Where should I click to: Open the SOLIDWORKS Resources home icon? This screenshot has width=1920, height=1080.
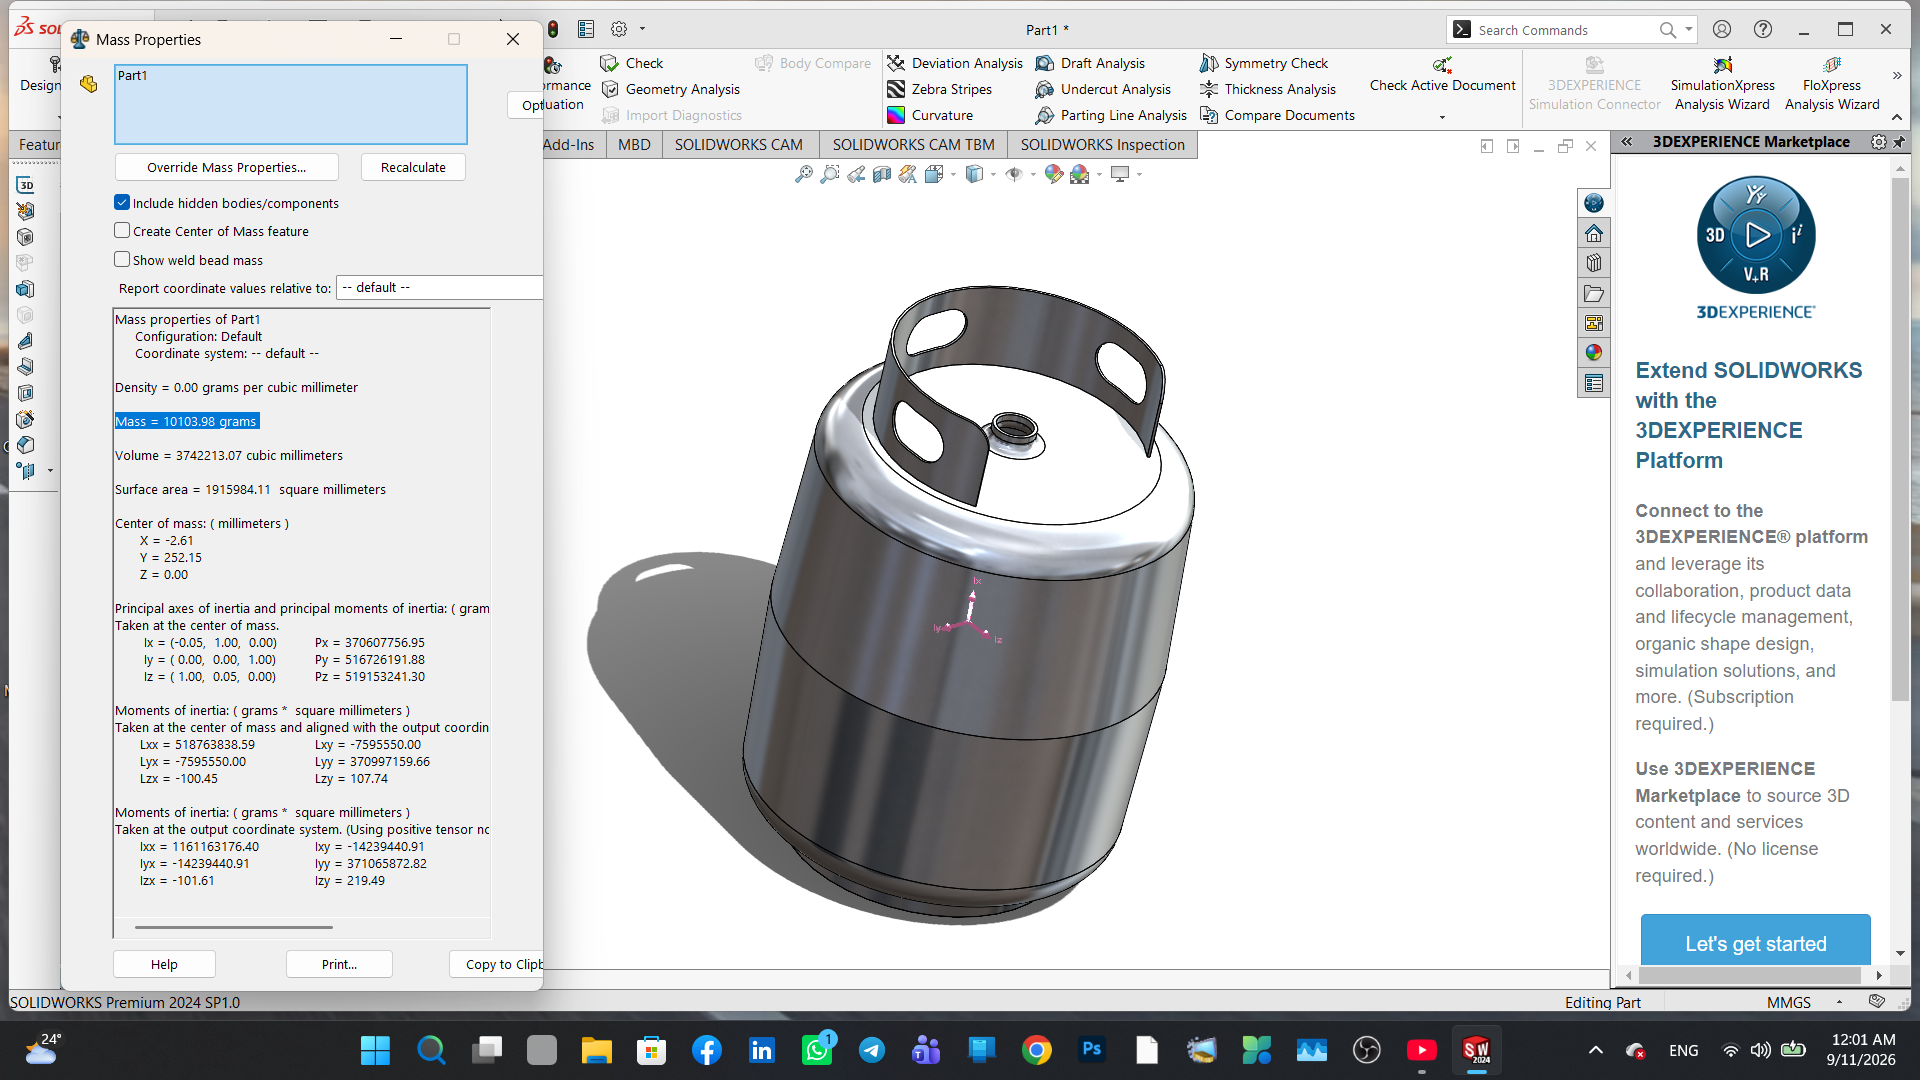[1594, 233]
